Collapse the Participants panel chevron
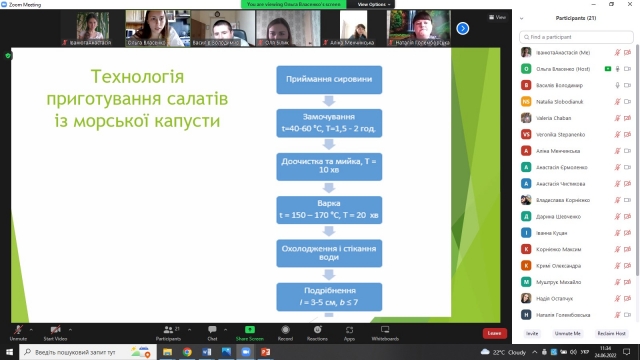 pos(521,18)
